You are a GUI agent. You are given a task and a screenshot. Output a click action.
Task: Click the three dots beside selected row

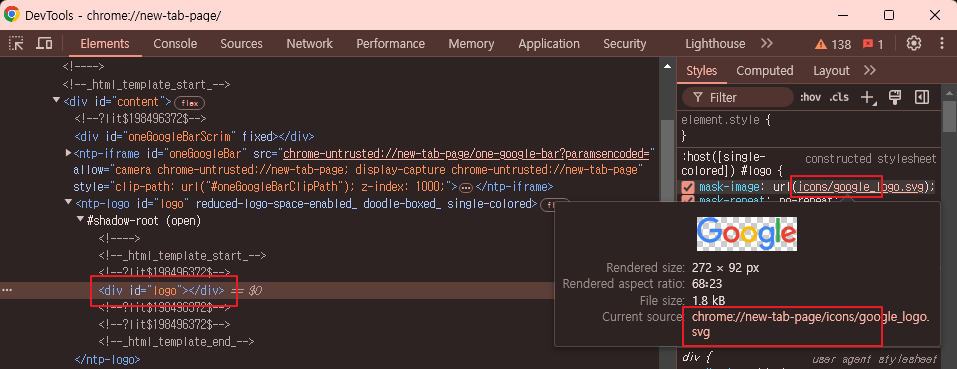[7, 290]
